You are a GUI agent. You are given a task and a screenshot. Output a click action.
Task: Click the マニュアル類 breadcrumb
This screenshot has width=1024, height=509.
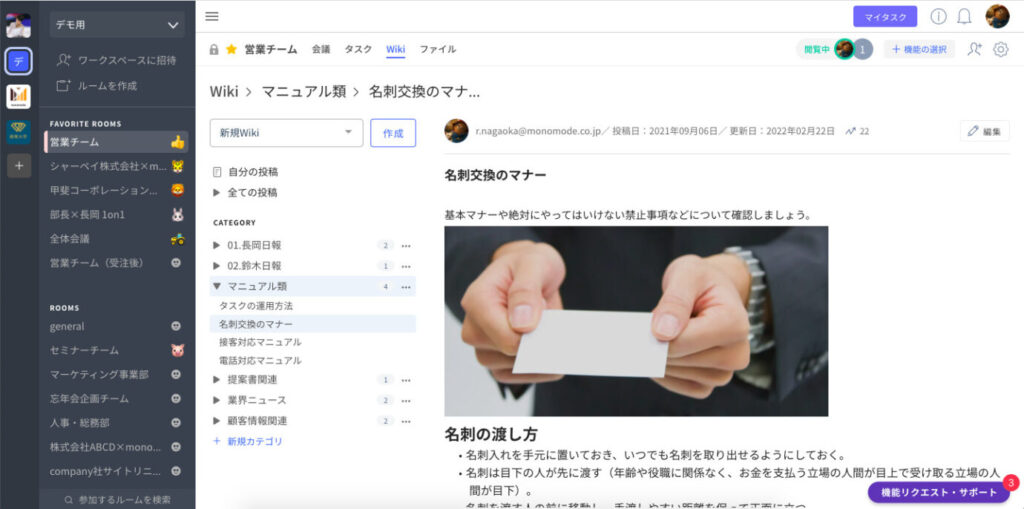click(304, 91)
